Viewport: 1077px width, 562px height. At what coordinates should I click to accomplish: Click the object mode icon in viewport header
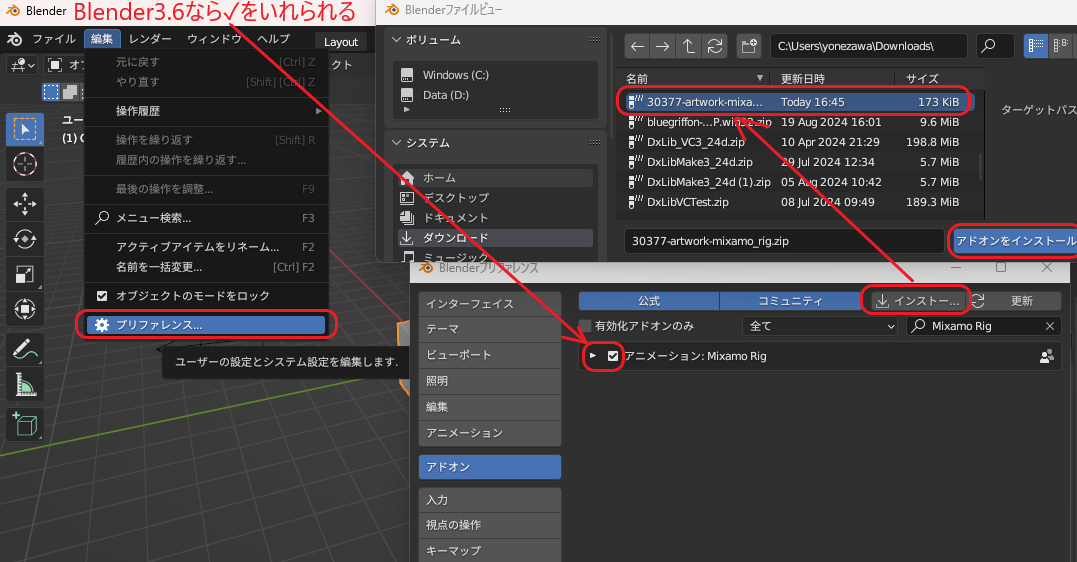(x=55, y=65)
